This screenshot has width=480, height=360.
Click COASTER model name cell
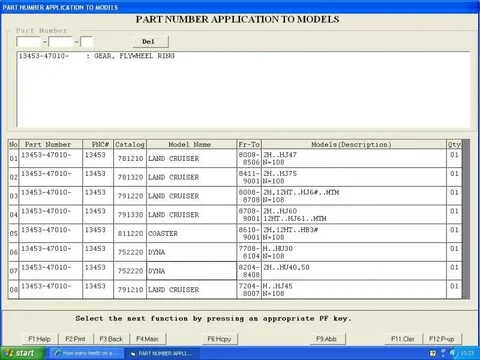(192, 233)
